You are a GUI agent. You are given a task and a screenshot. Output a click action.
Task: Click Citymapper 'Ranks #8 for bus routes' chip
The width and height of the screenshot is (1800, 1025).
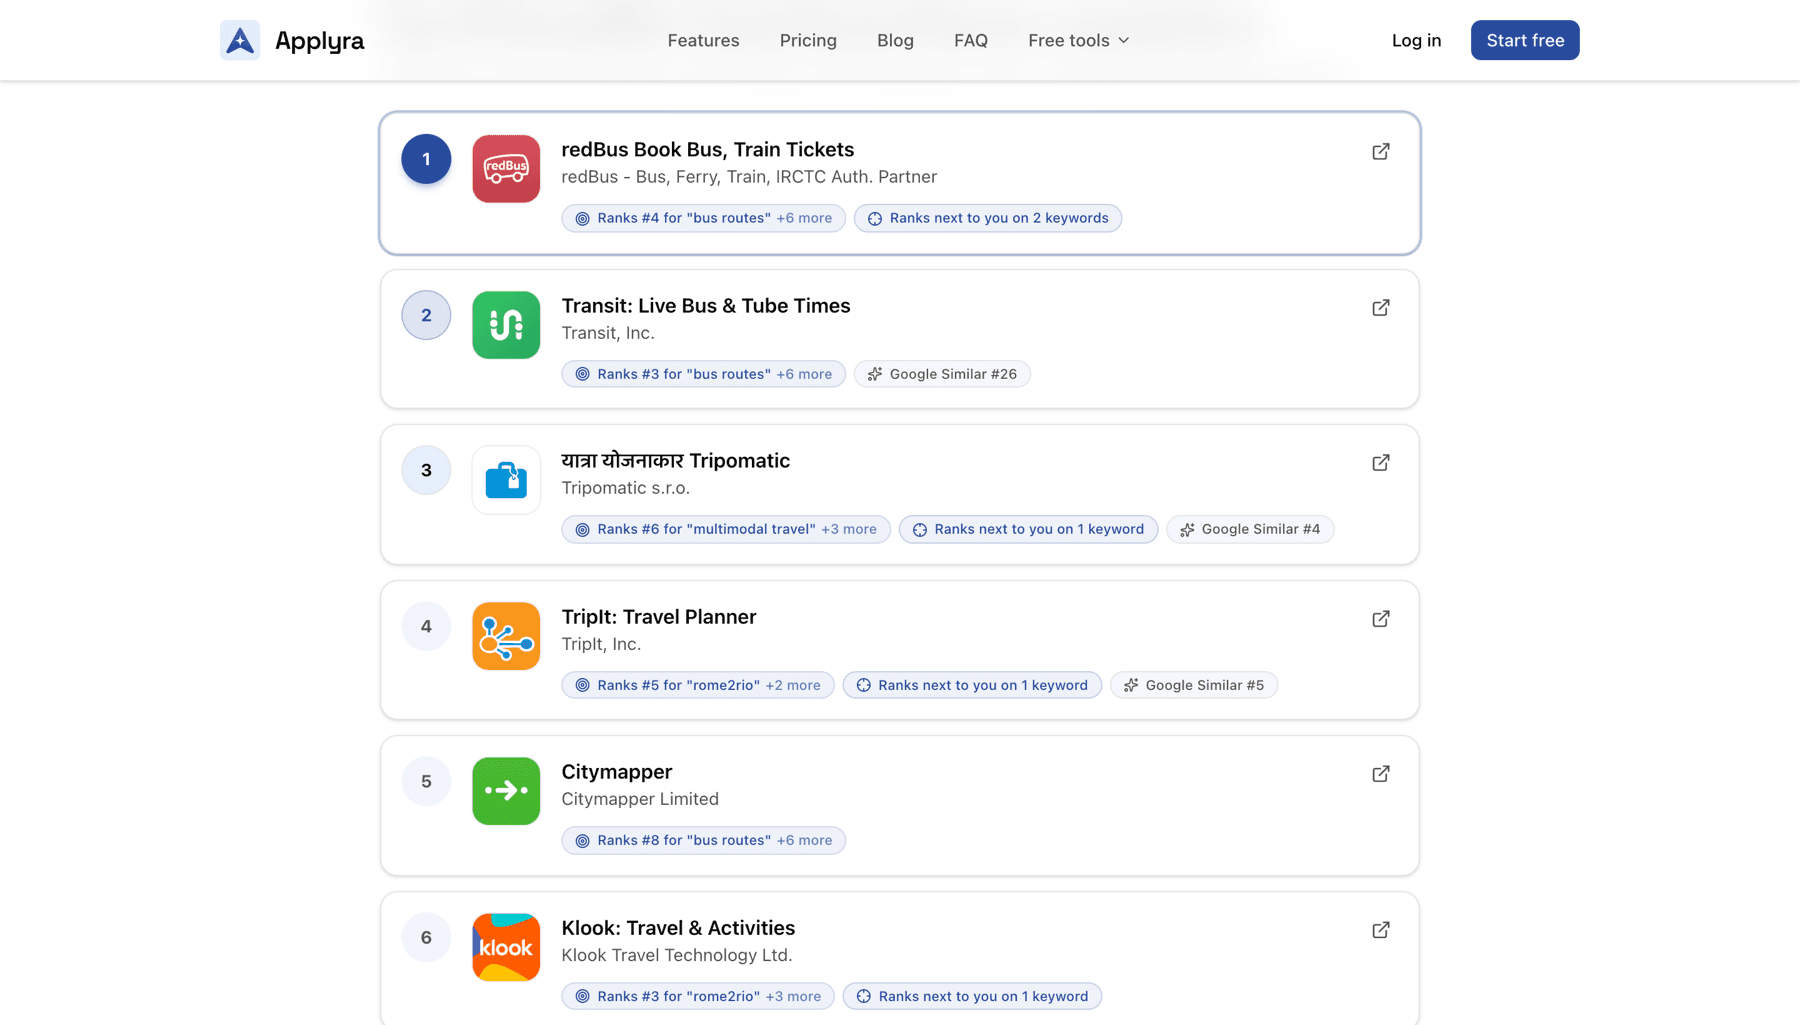coord(703,840)
